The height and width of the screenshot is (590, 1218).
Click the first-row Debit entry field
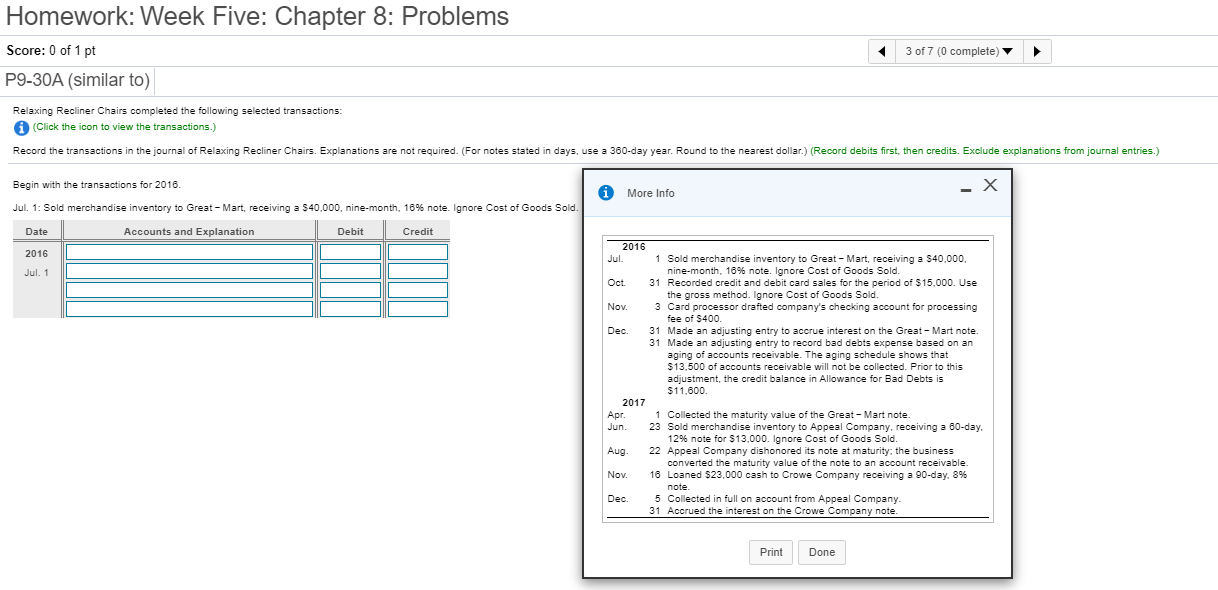[349, 253]
